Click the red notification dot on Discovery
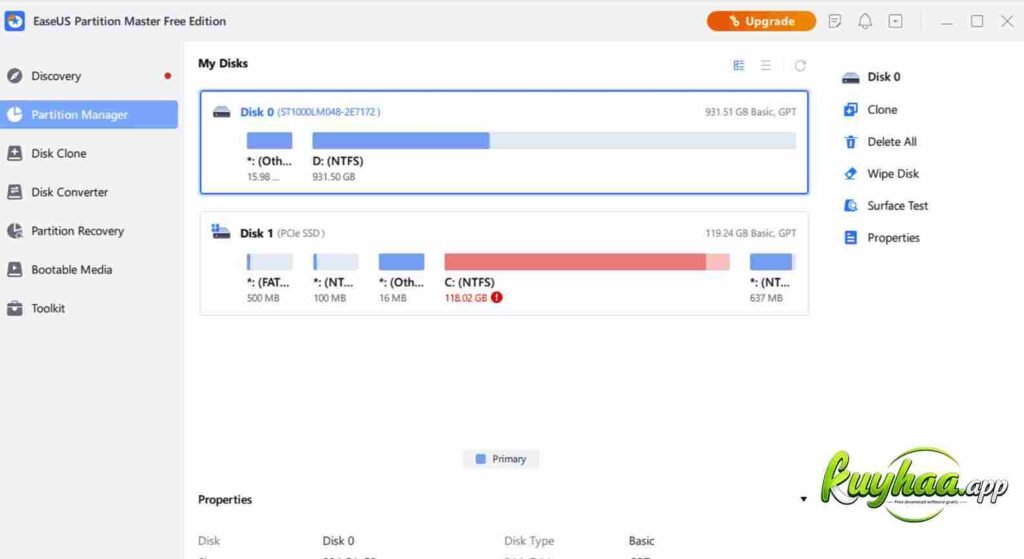 168,76
